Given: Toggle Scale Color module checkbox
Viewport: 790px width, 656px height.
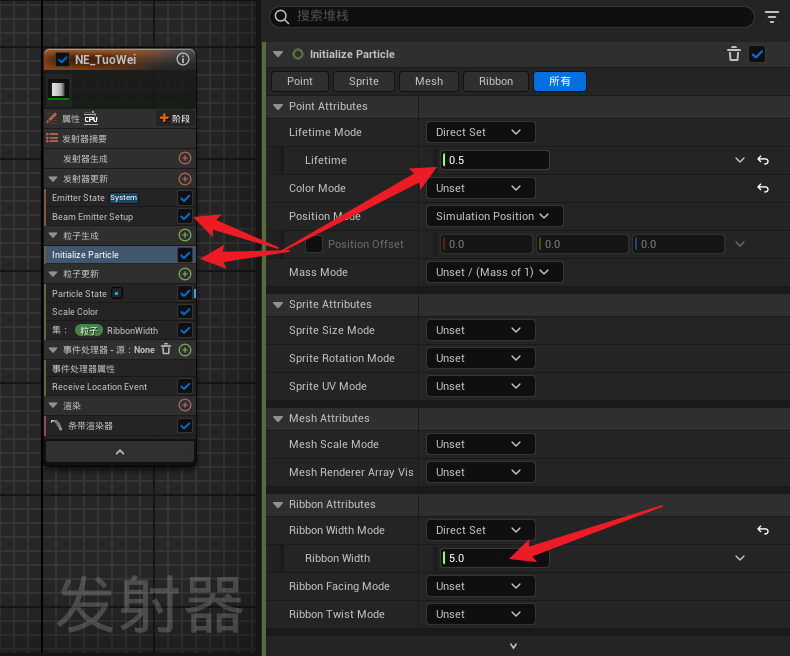Looking at the screenshot, I should [x=185, y=312].
